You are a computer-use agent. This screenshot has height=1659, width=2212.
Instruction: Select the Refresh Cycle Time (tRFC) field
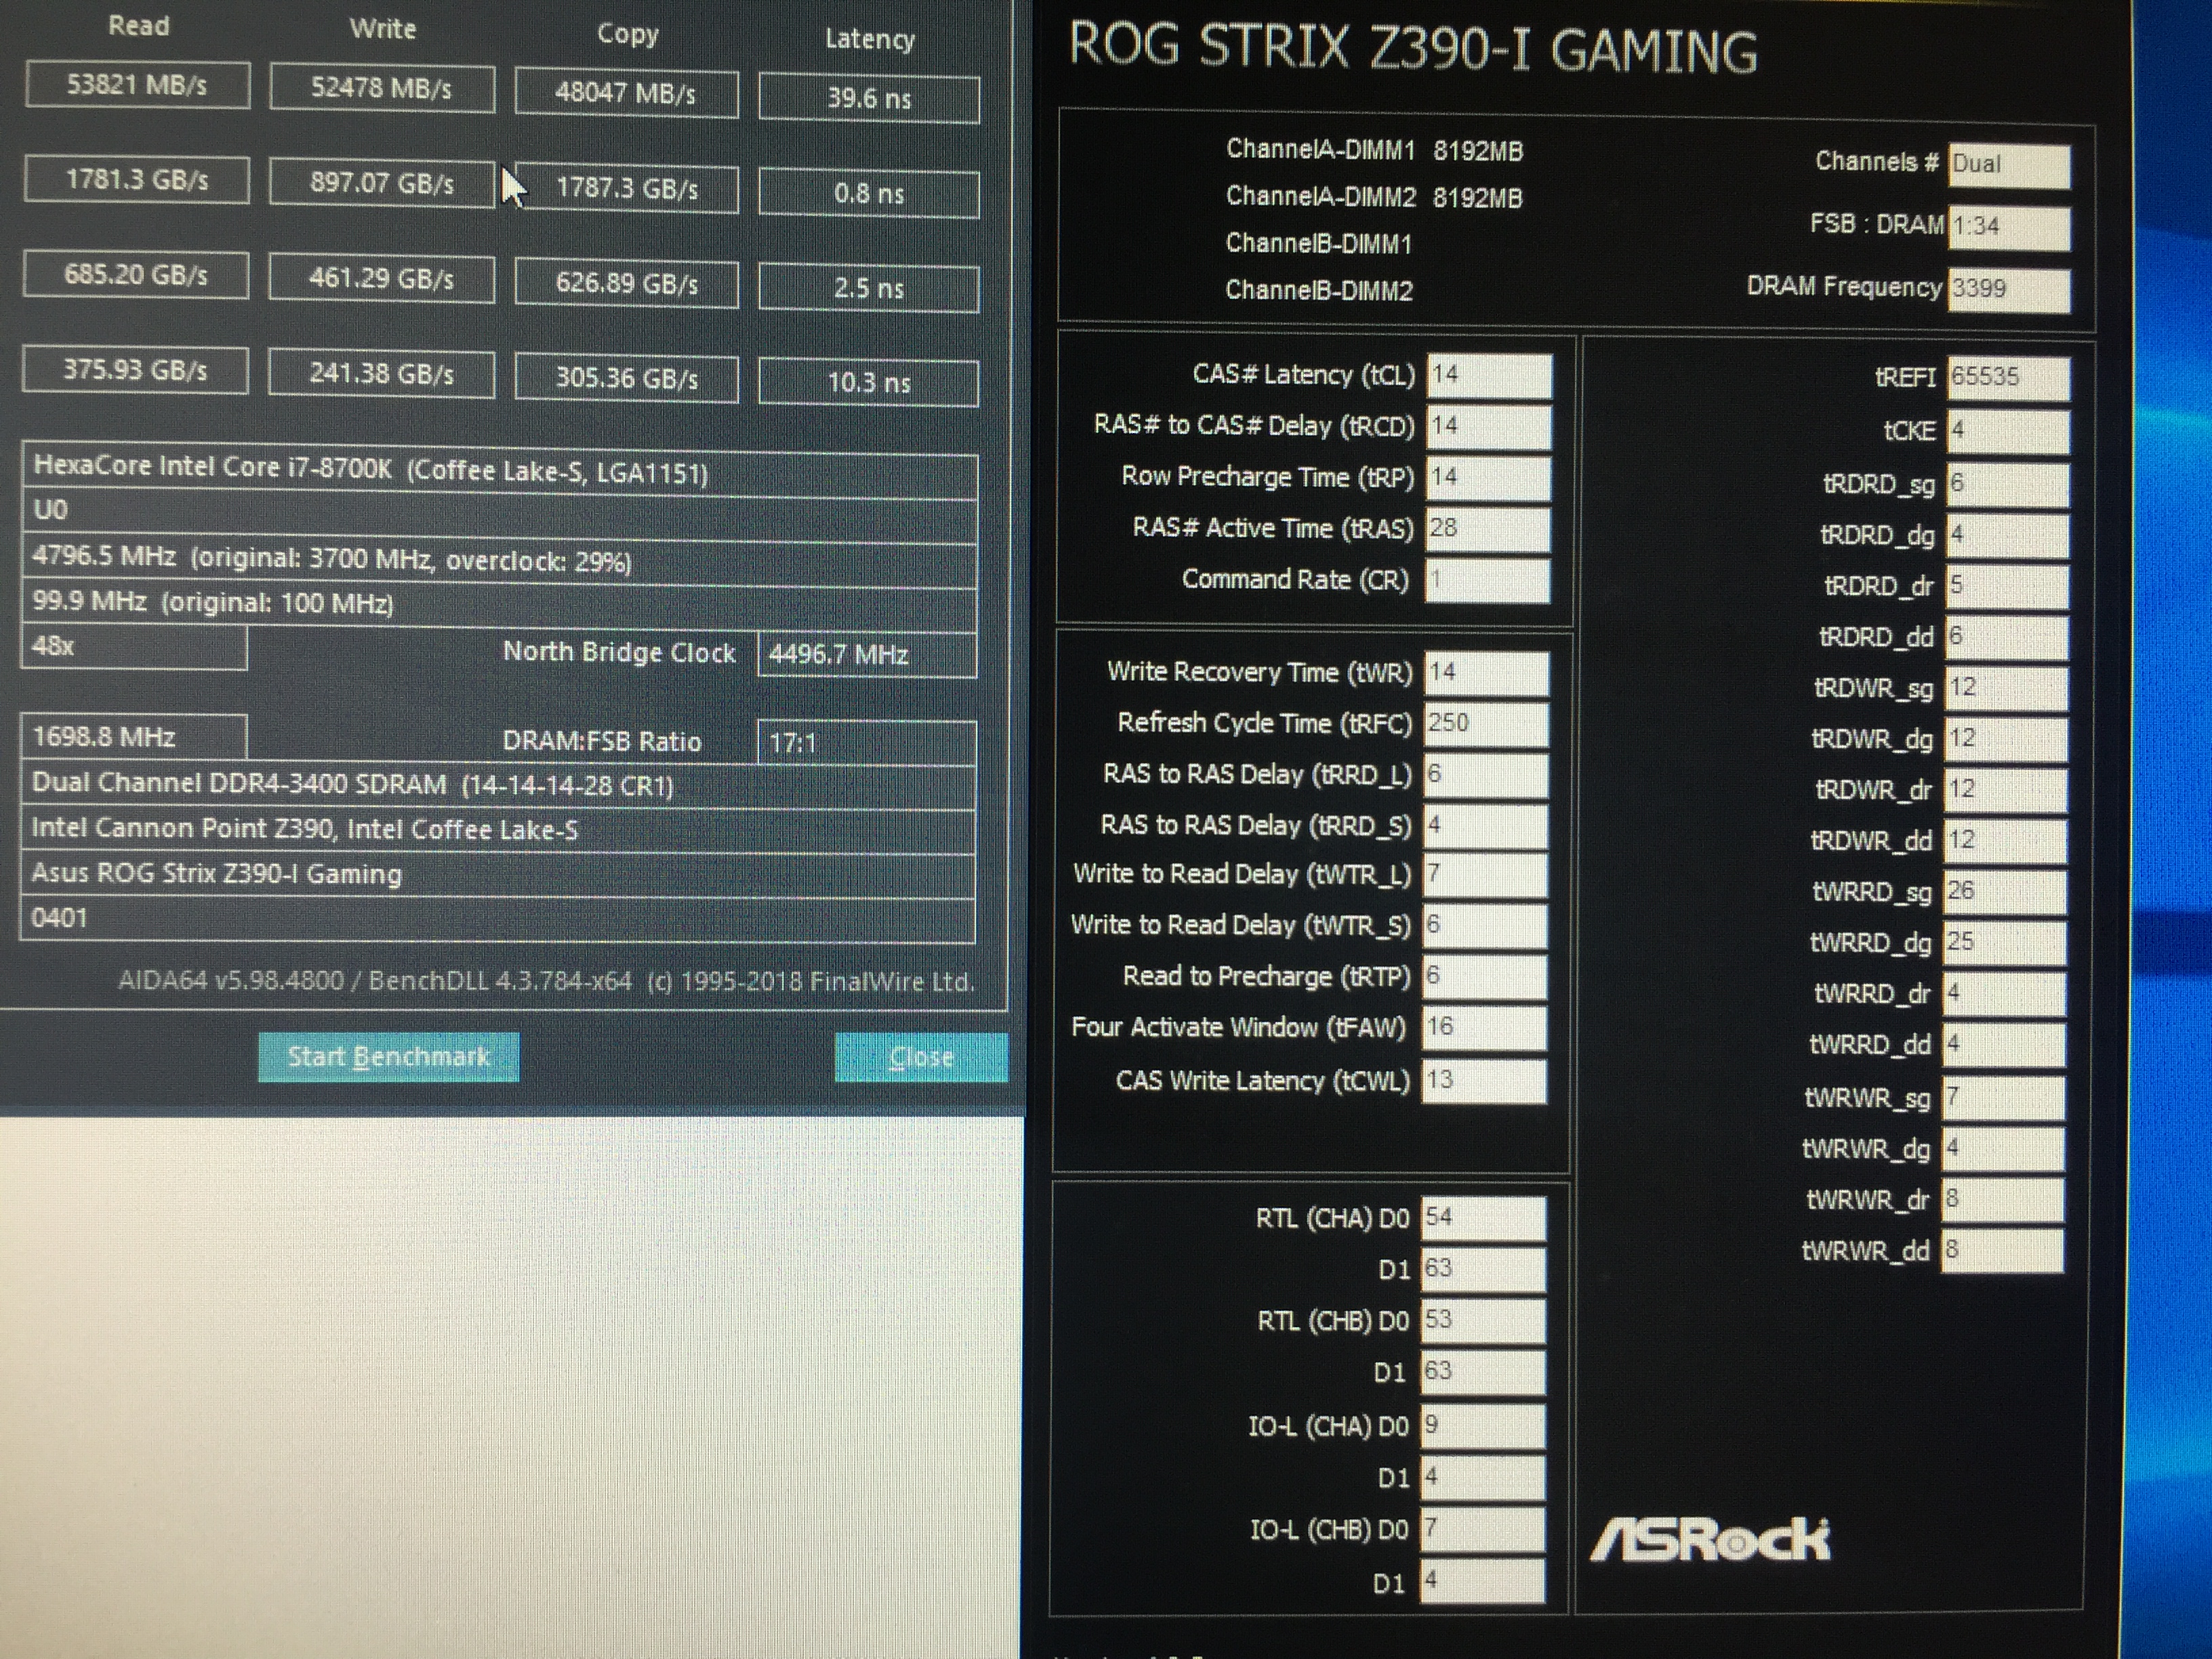coord(1486,724)
